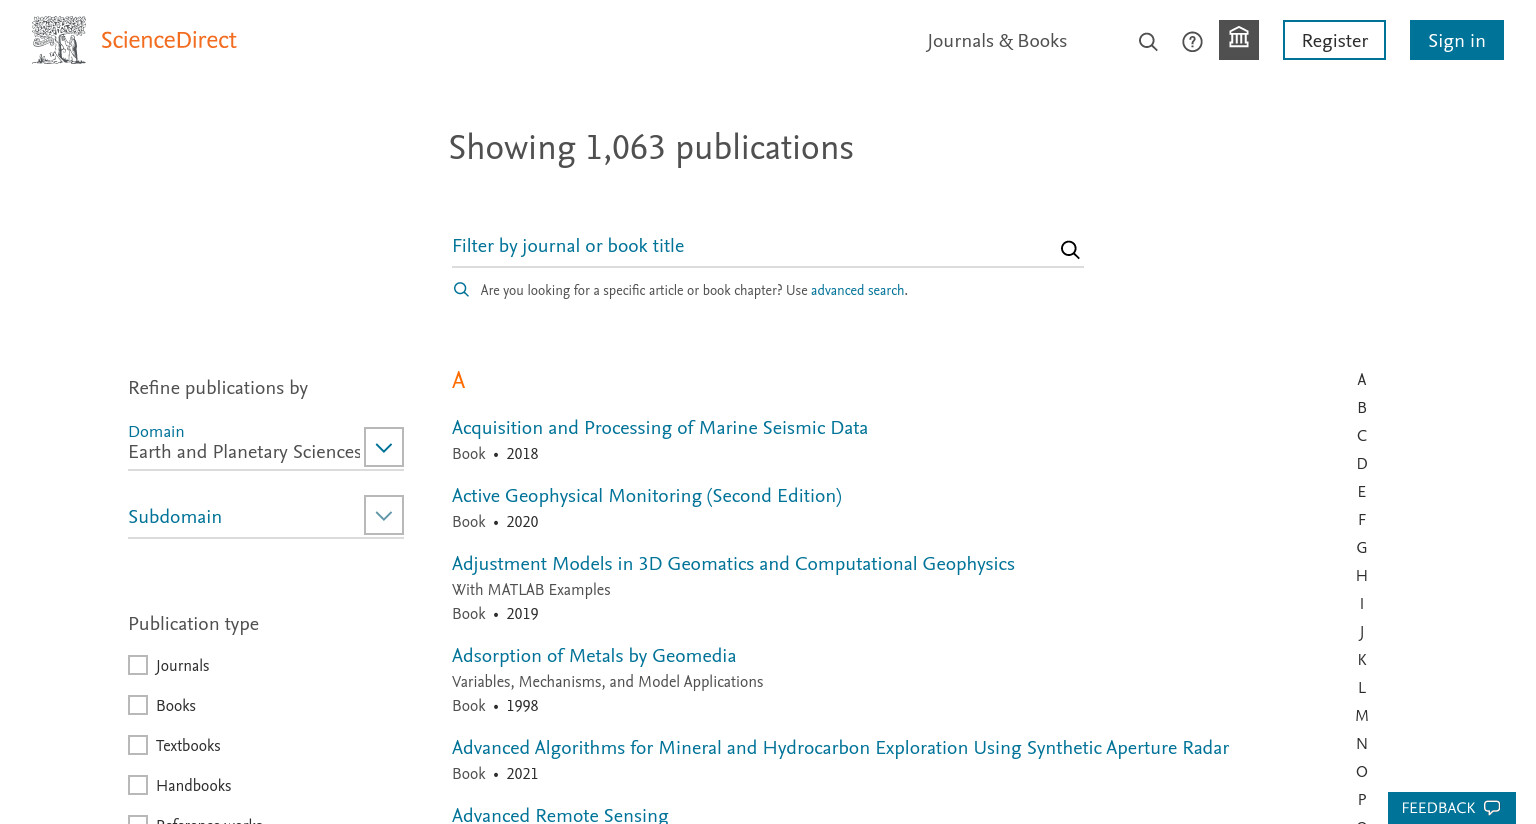Expand the Subdomain dropdown
The height and width of the screenshot is (824, 1536).
[384, 515]
